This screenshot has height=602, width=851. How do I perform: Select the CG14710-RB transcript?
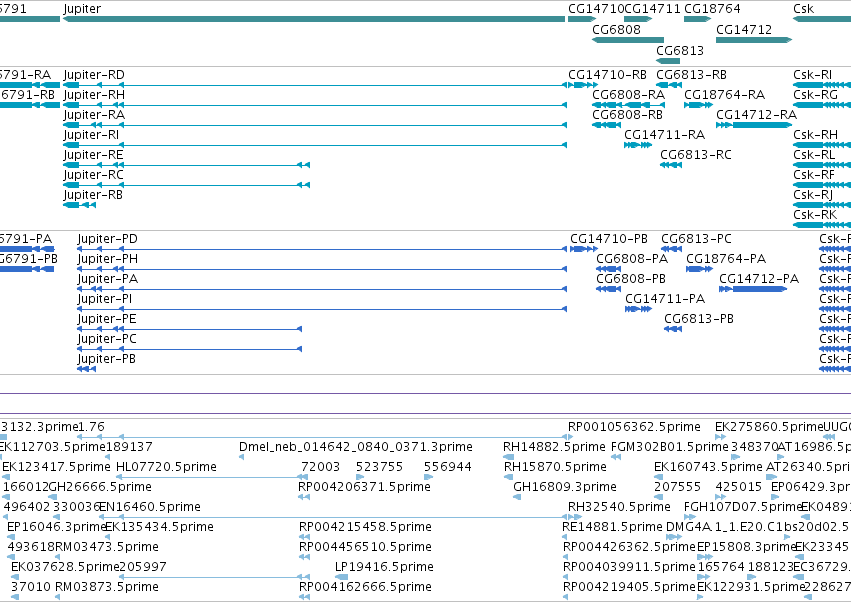(x=583, y=85)
